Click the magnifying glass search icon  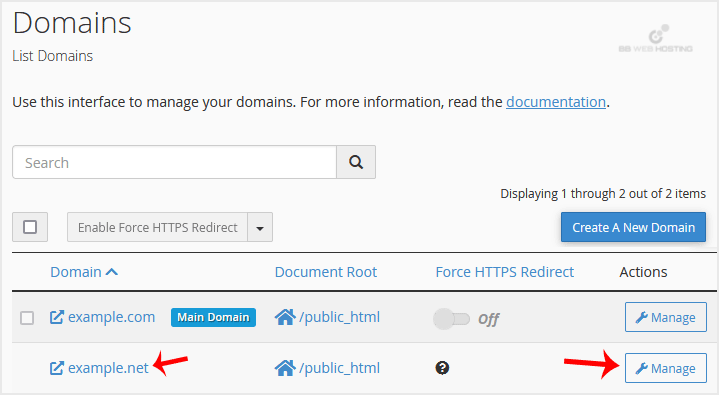pyautogui.click(x=356, y=162)
